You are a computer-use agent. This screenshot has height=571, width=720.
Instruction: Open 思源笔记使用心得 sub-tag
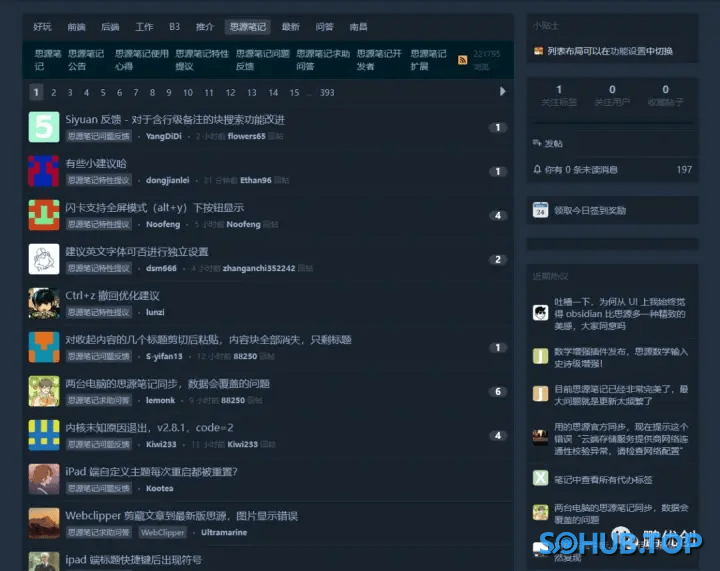141,60
